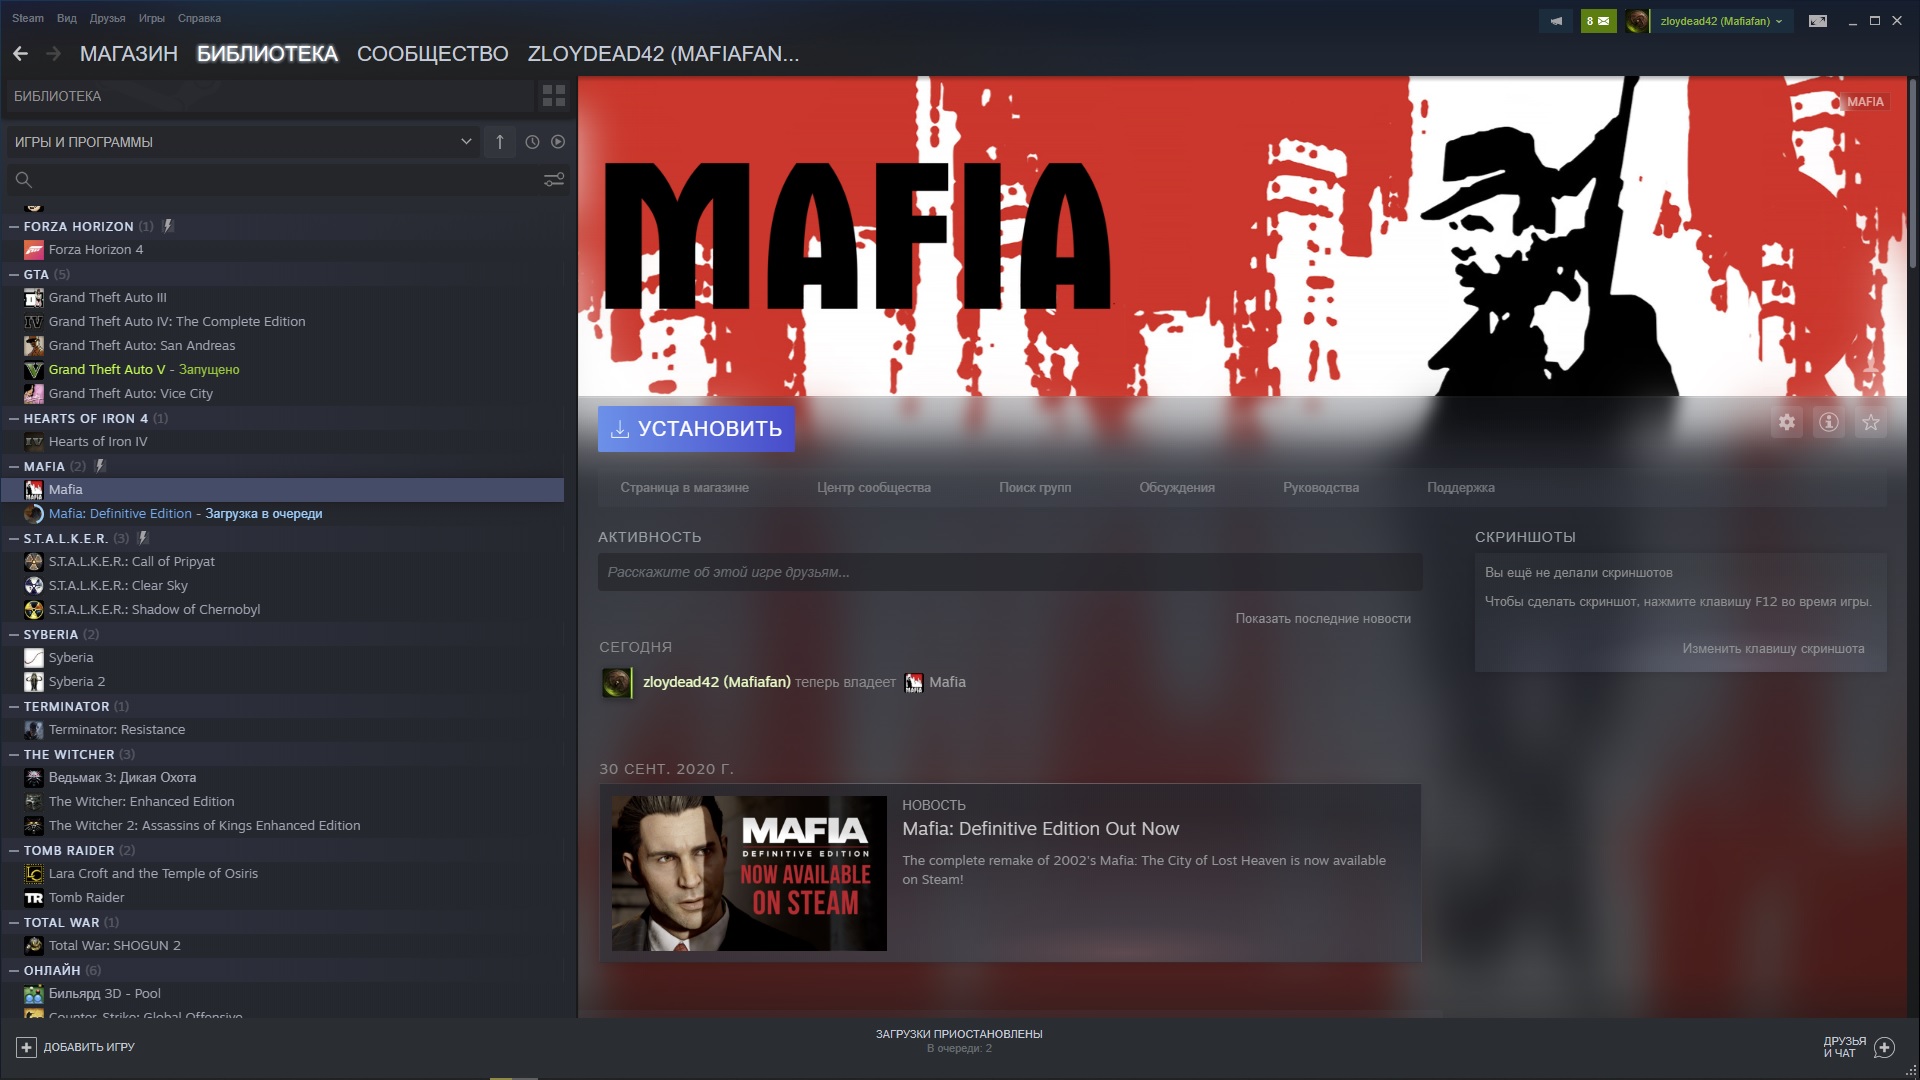Open game settings gear for Mafia
This screenshot has height=1080, width=1920.
[x=1786, y=423]
